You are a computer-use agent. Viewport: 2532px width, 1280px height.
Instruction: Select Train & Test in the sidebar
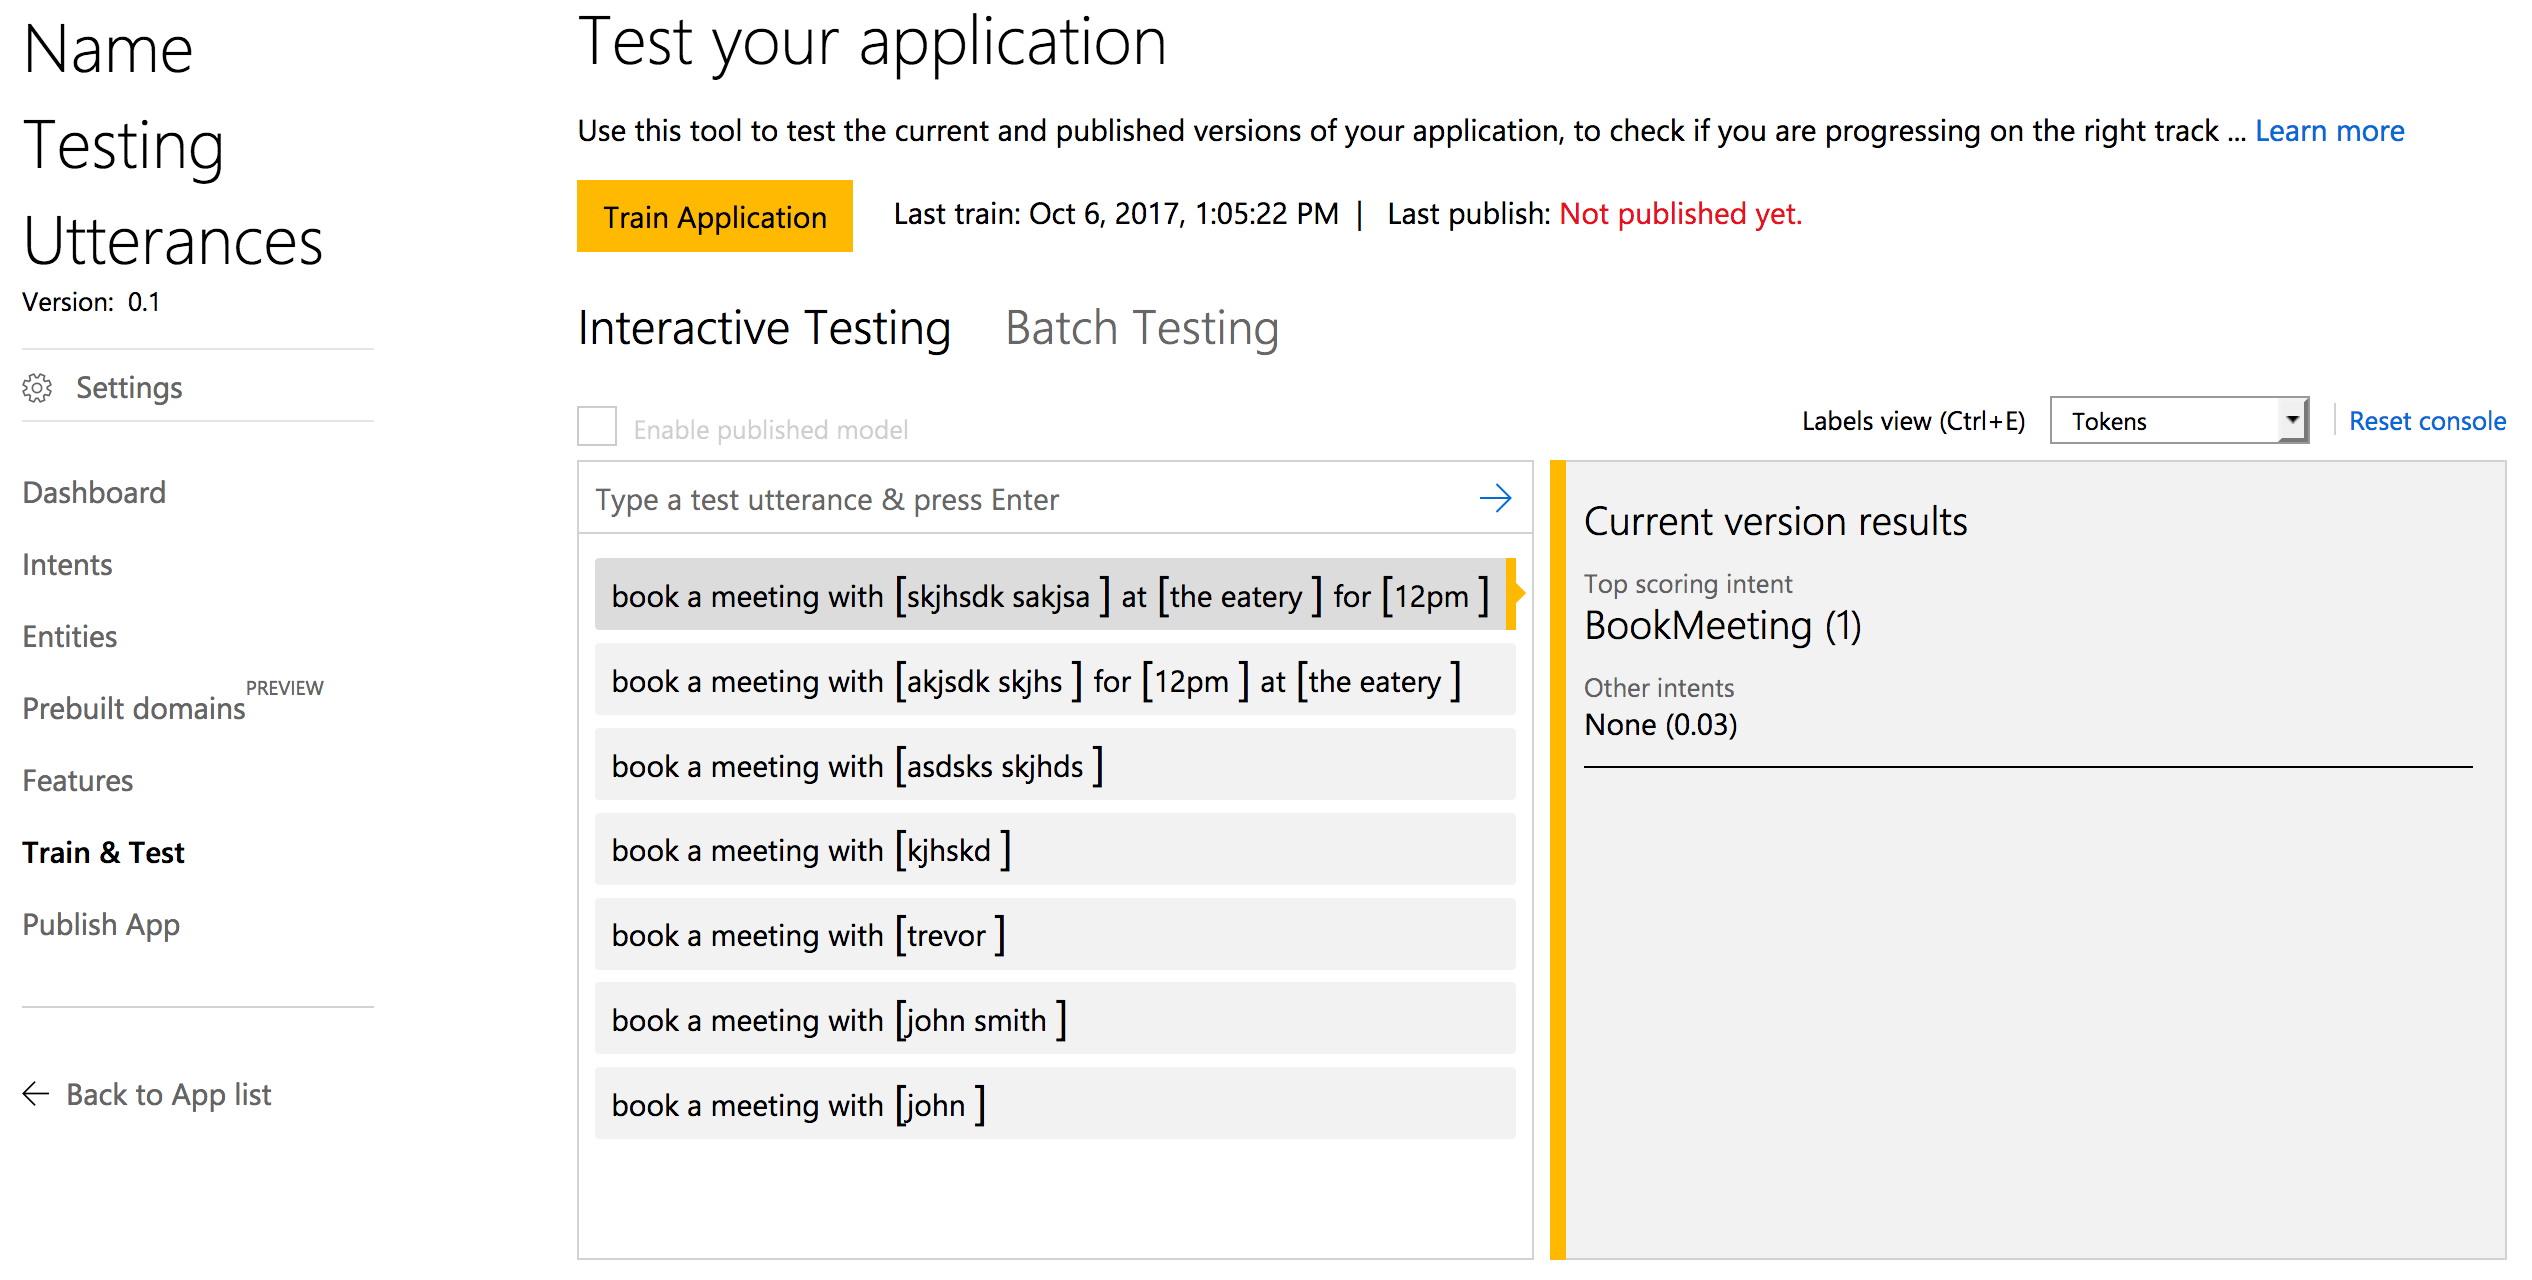[102, 853]
